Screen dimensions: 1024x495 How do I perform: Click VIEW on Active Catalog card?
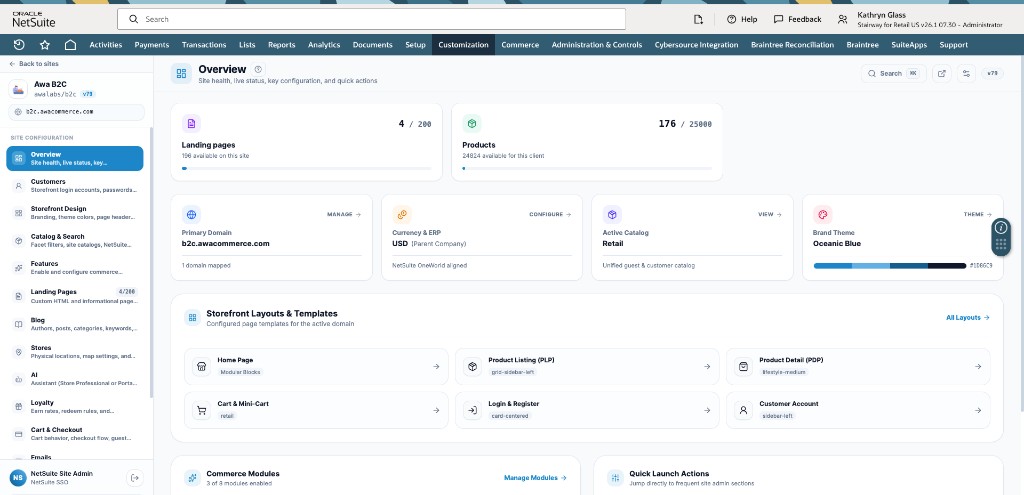click(770, 214)
